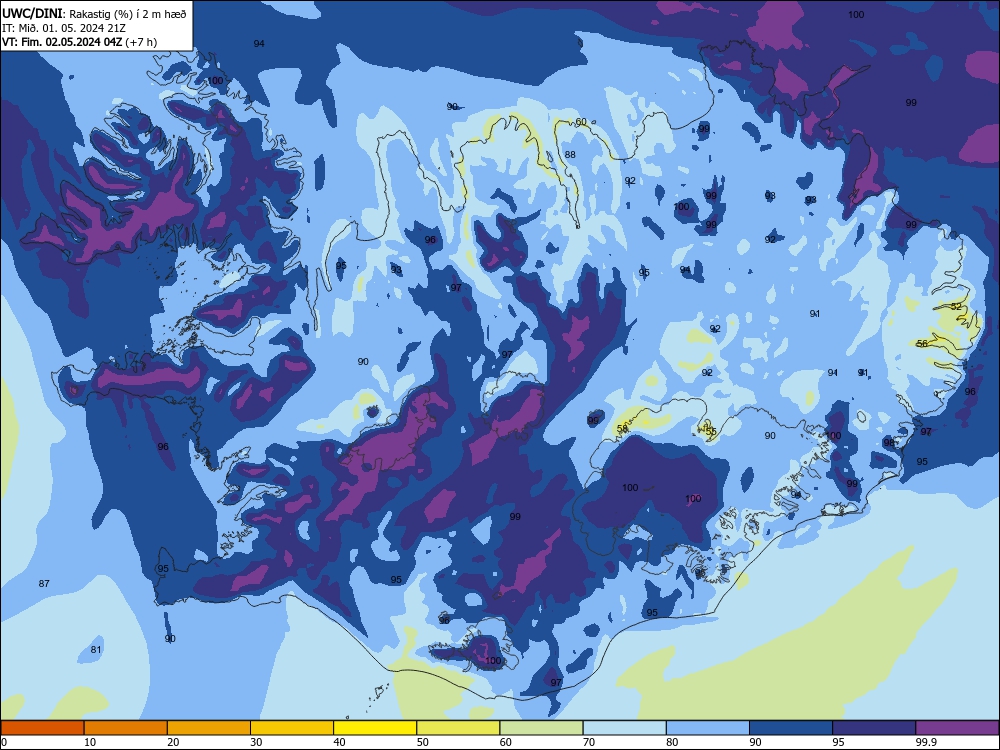Click the '(+7 h)' forecast offset text

point(141,42)
